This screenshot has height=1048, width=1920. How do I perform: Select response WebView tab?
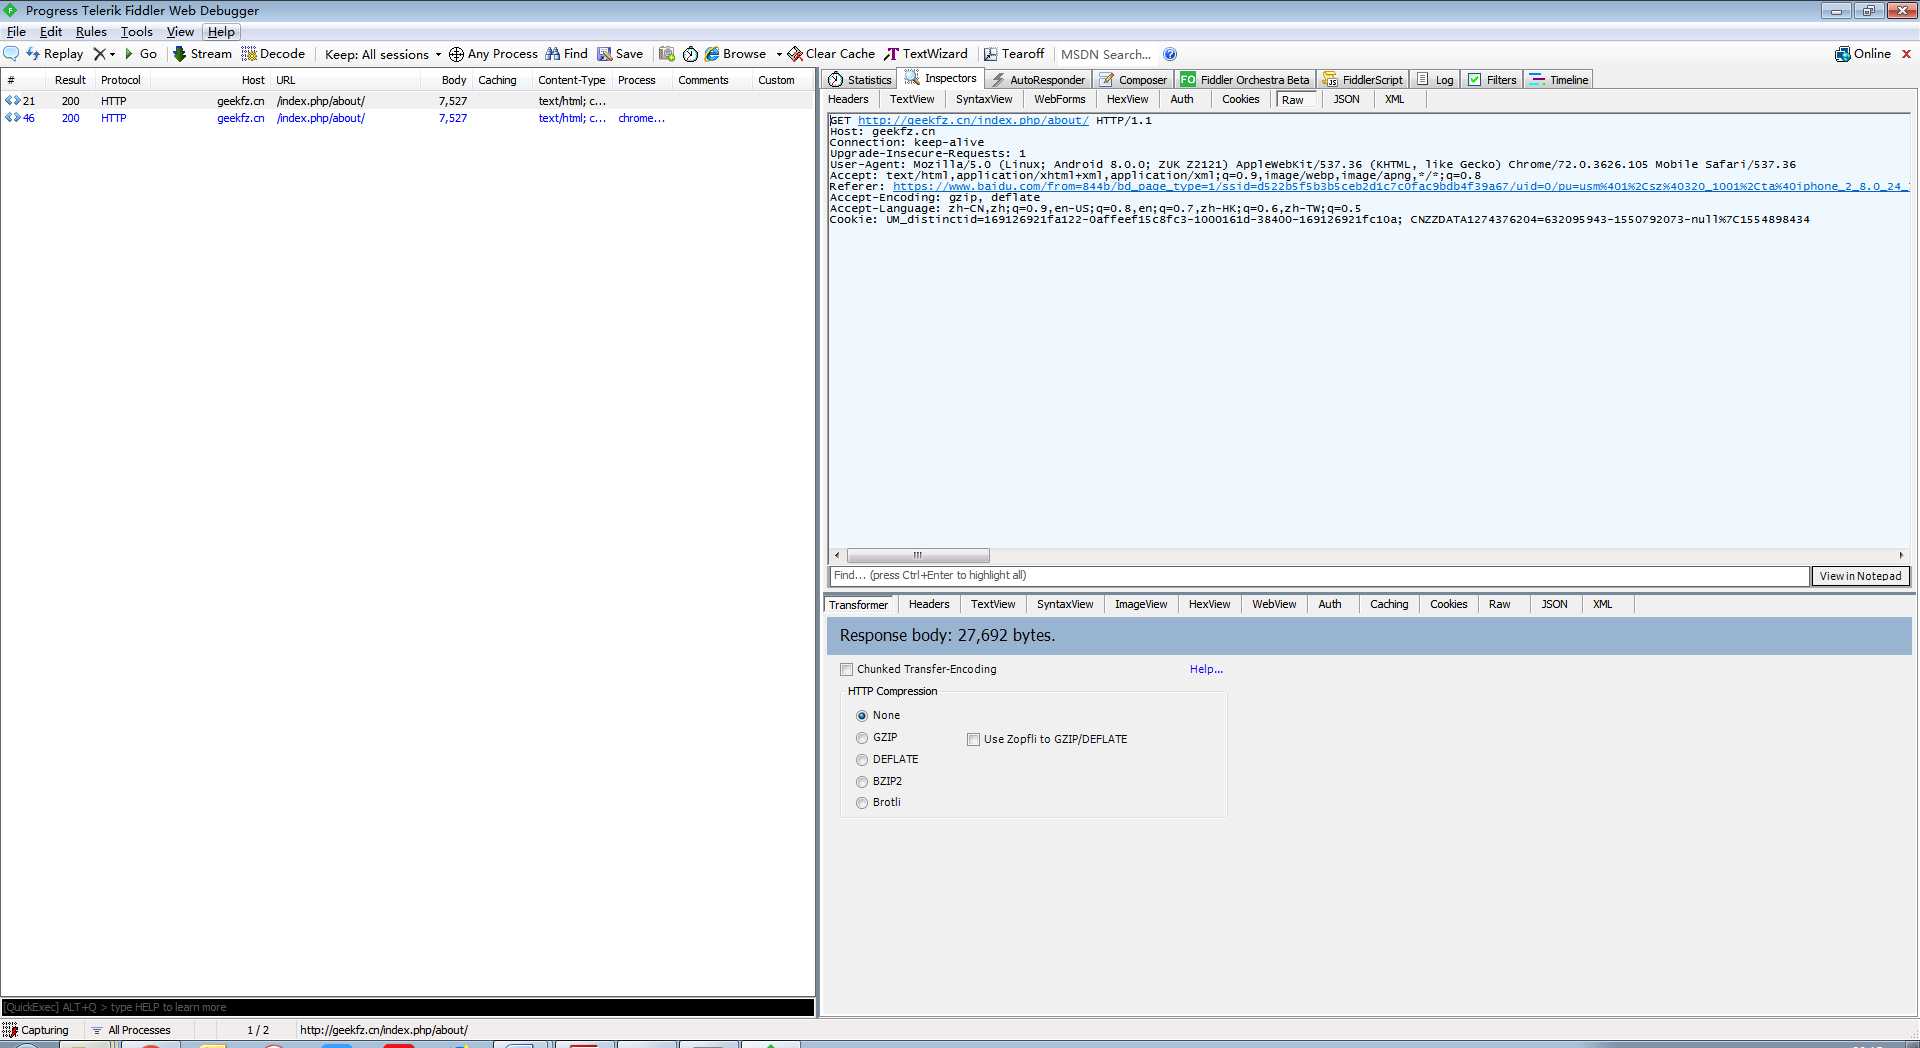[1274, 604]
